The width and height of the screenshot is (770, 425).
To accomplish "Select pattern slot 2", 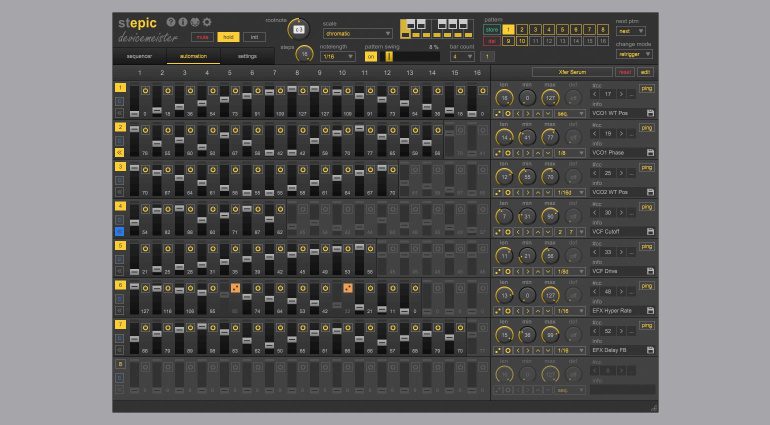I will (x=522, y=29).
